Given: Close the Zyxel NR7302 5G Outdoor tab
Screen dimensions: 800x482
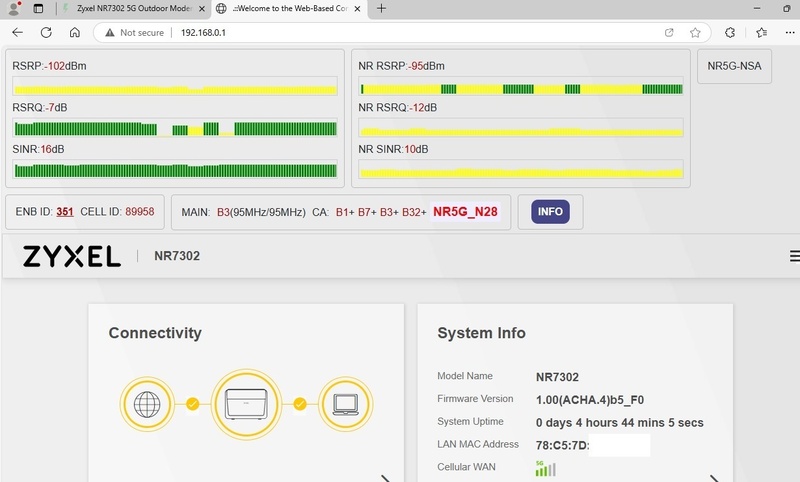Looking at the screenshot, I should coord(202,9).
